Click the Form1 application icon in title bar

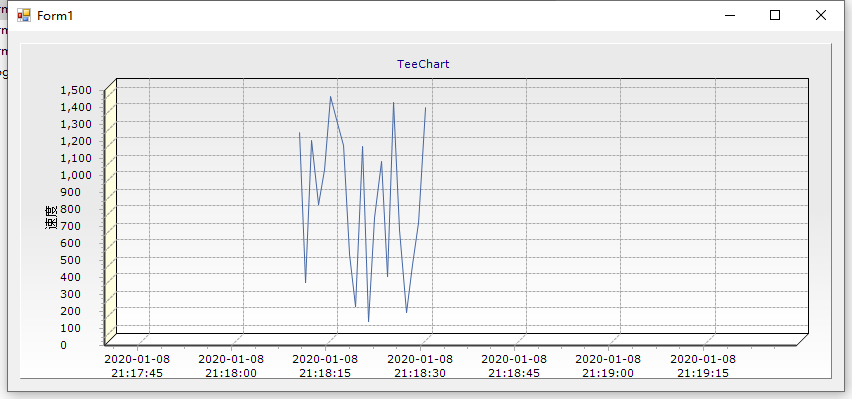[24, 15]
